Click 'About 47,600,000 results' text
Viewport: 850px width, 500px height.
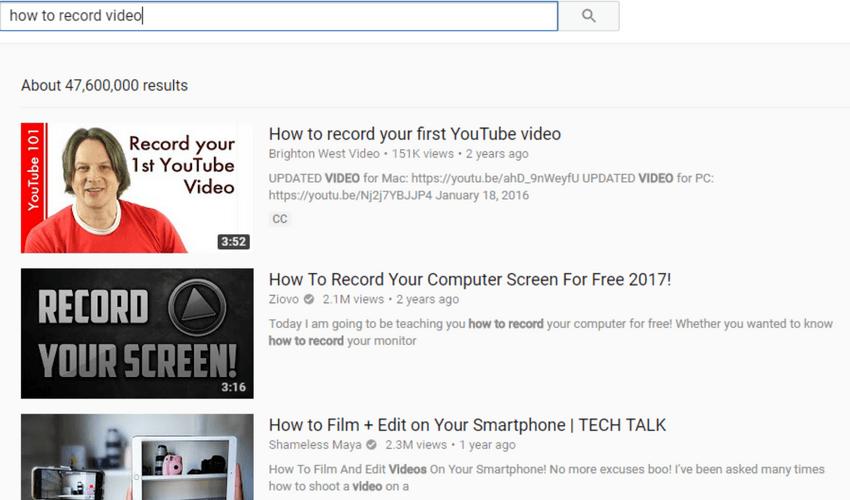point(105,86)
